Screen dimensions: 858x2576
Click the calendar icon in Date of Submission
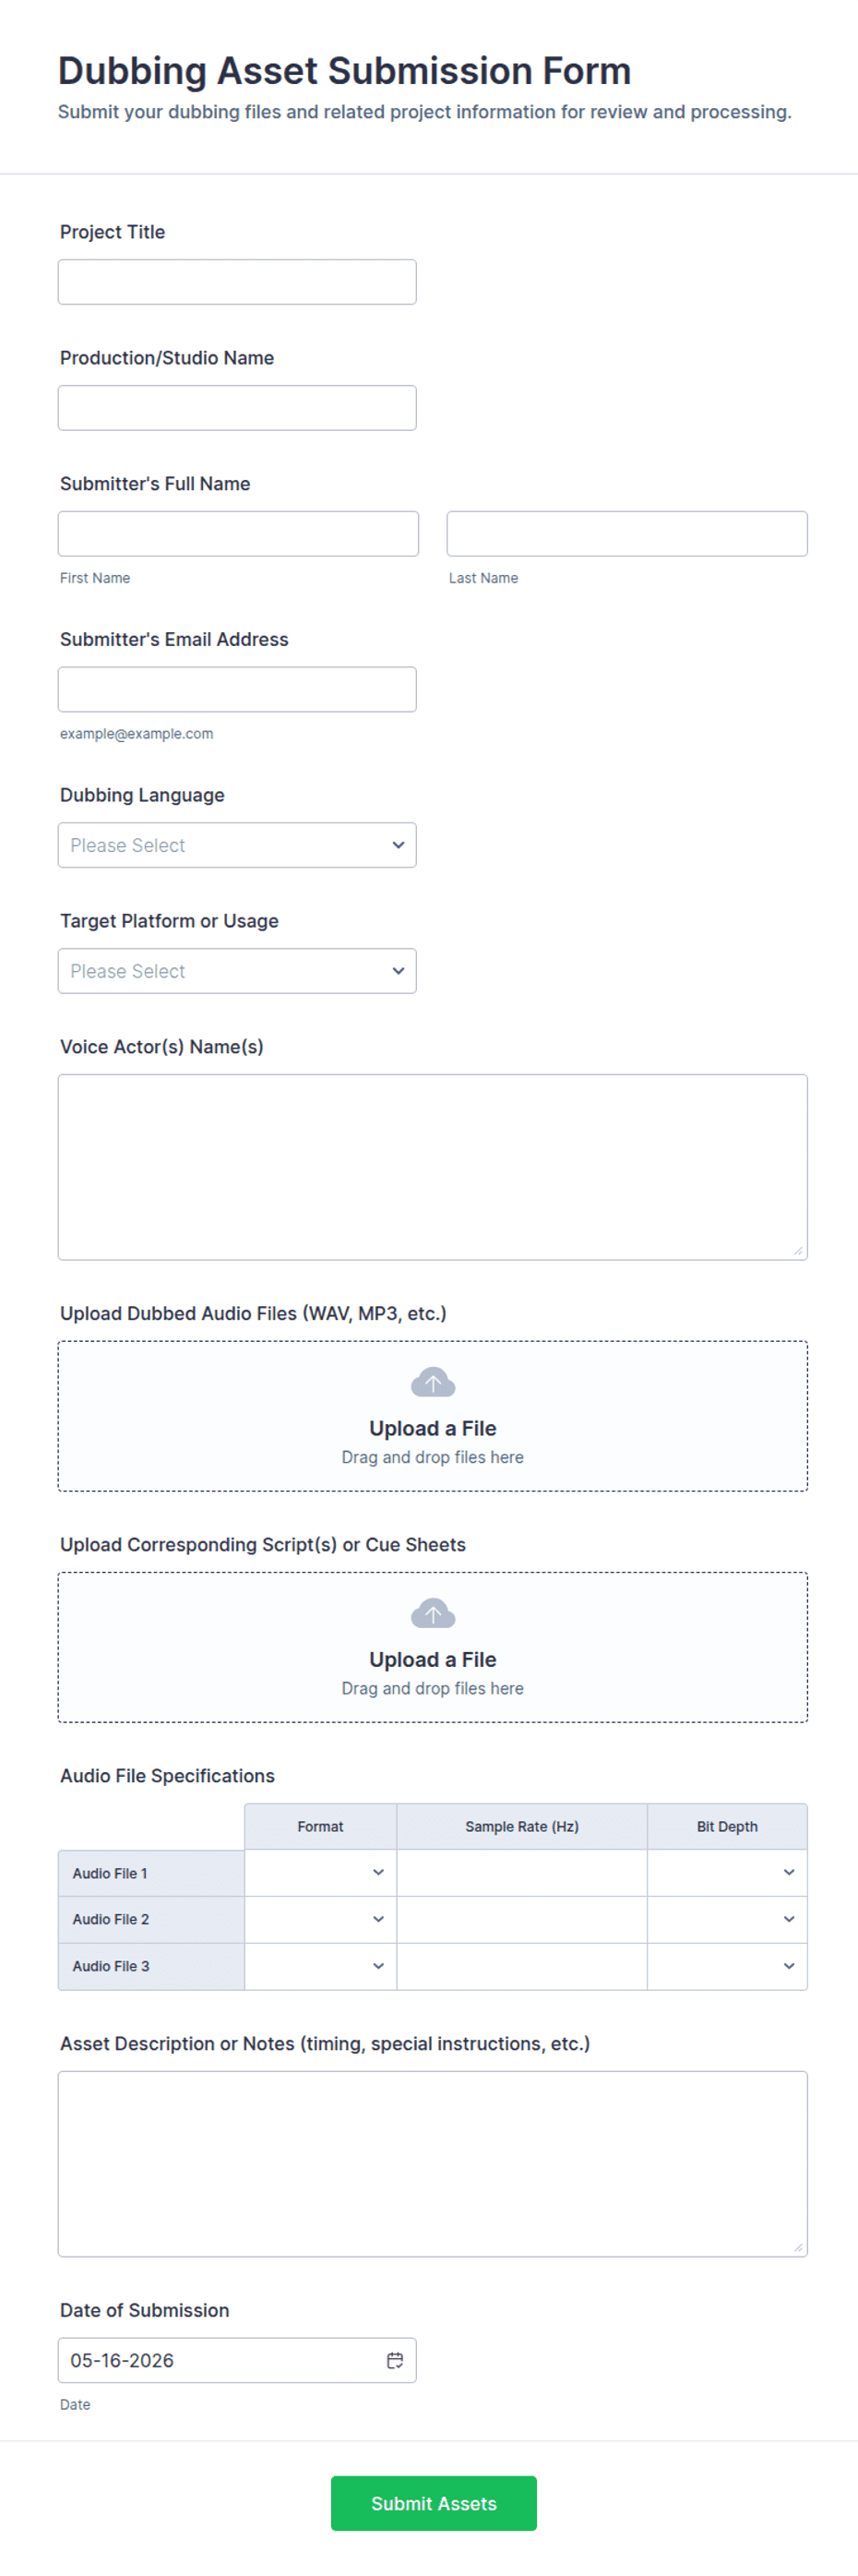pos(395,2360)
